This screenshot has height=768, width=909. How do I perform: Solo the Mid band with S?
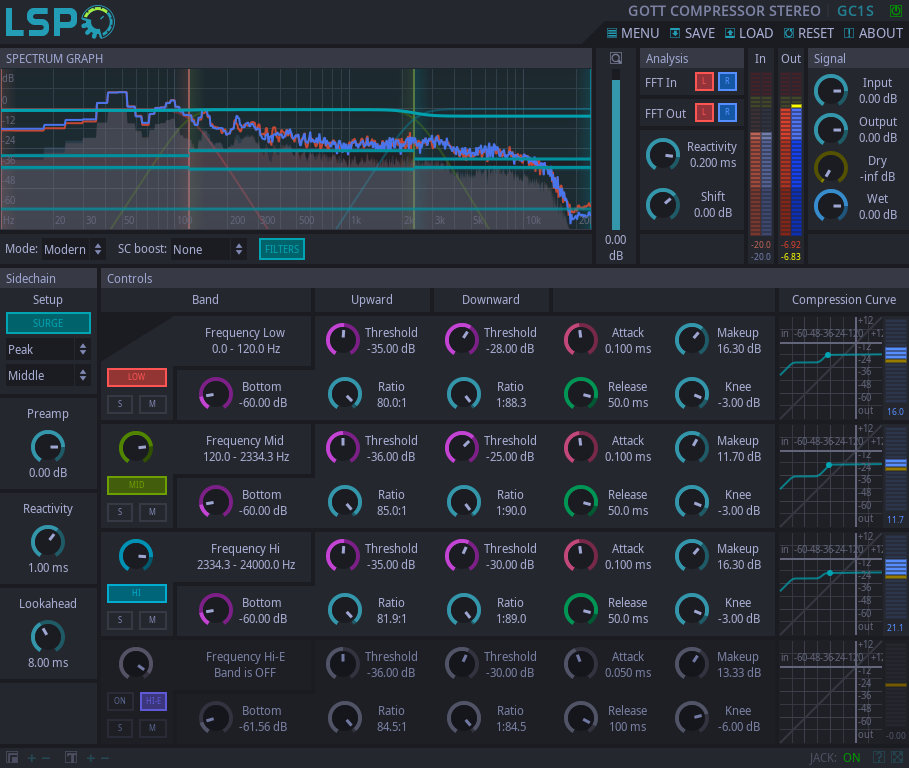click(120, 512)
